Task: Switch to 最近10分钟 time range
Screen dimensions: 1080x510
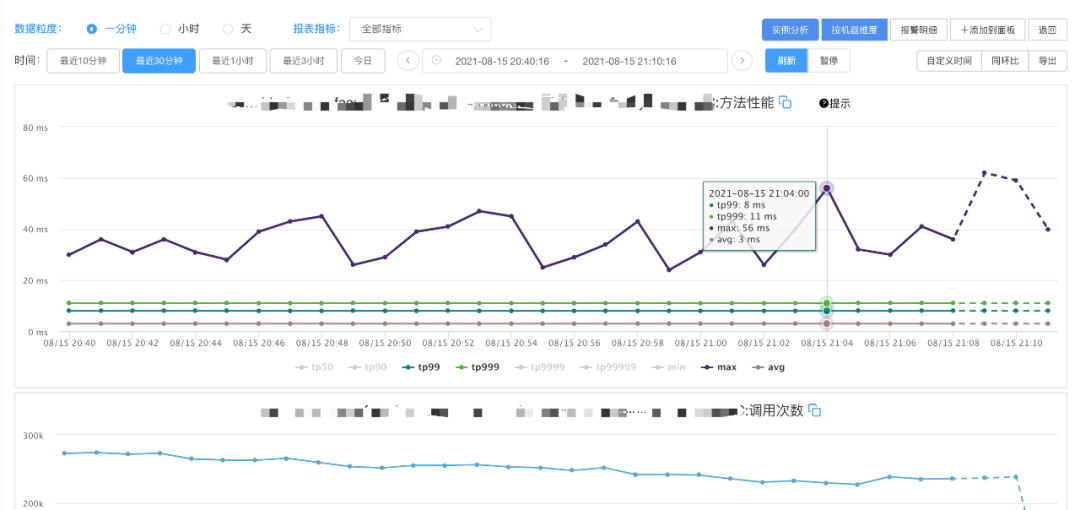Action: (x=83, y=61)
